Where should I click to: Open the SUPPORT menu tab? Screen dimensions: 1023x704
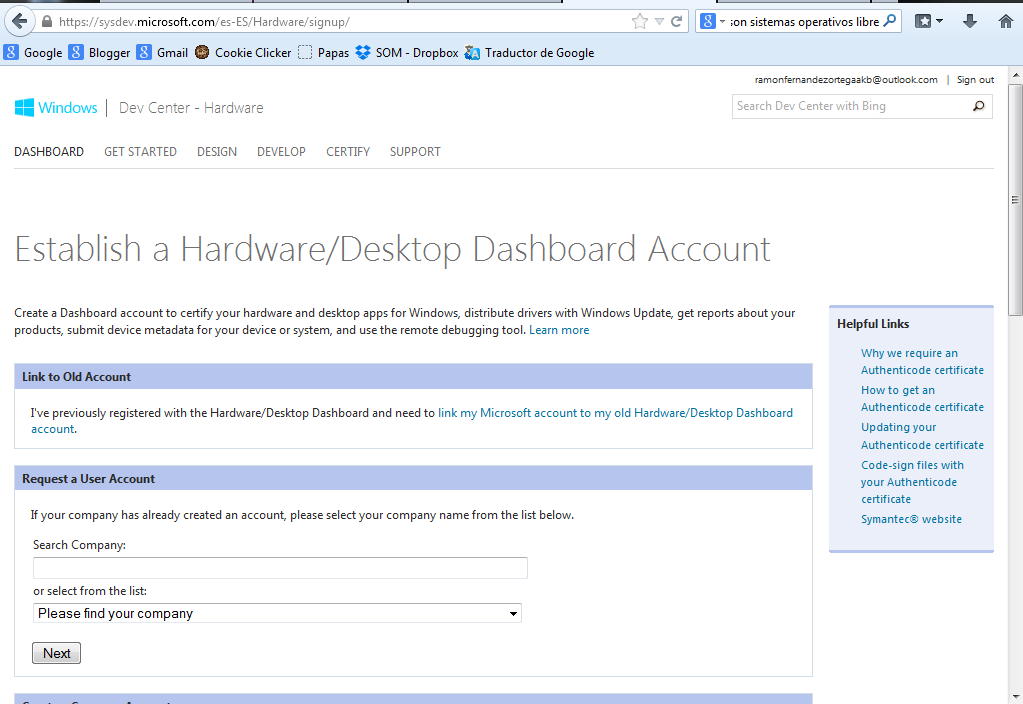click(415, 151)
